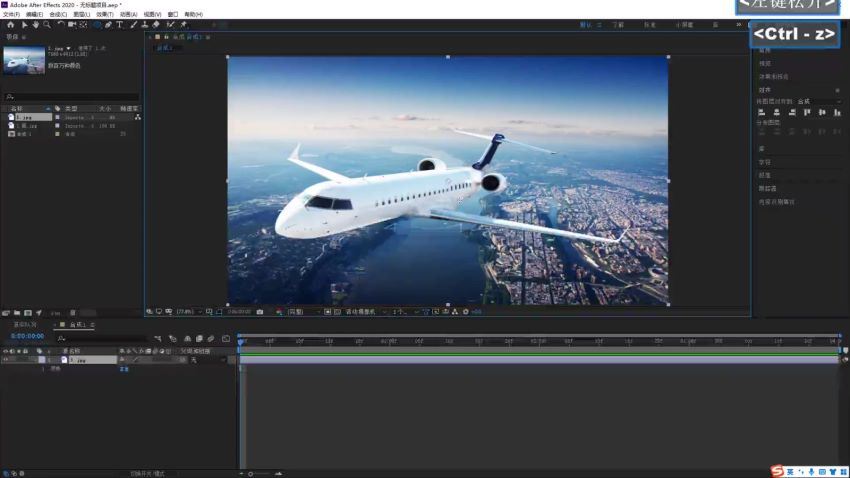Image resolution: width=850 pixels, height=478 pixels.
Task: Click the Project panel search field
Action: [70, 97]
